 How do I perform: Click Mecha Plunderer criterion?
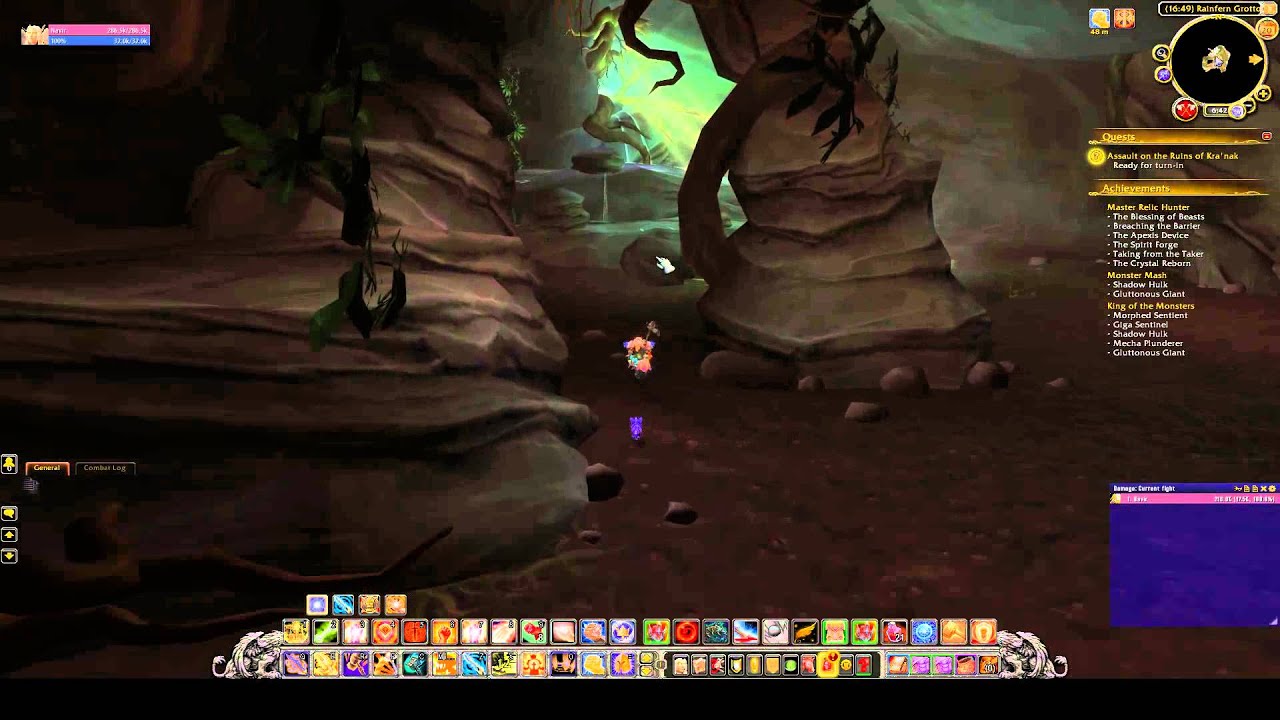(x=1147, y=344)
